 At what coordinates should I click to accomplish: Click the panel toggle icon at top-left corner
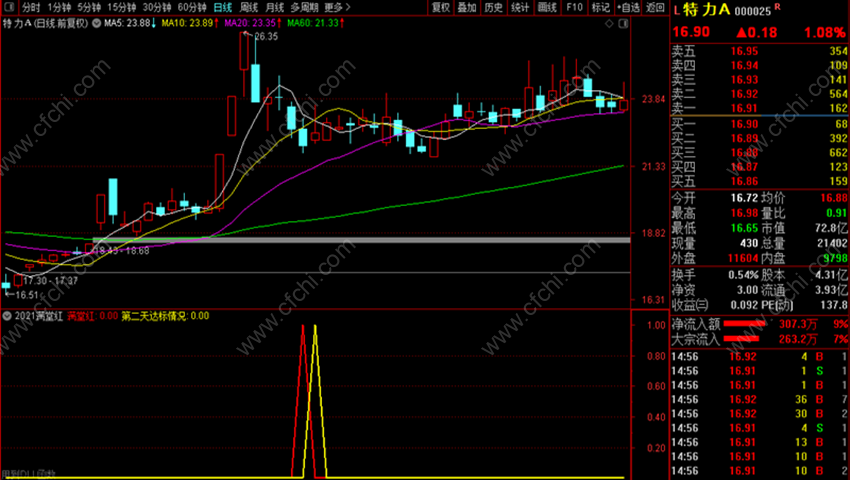10,8
